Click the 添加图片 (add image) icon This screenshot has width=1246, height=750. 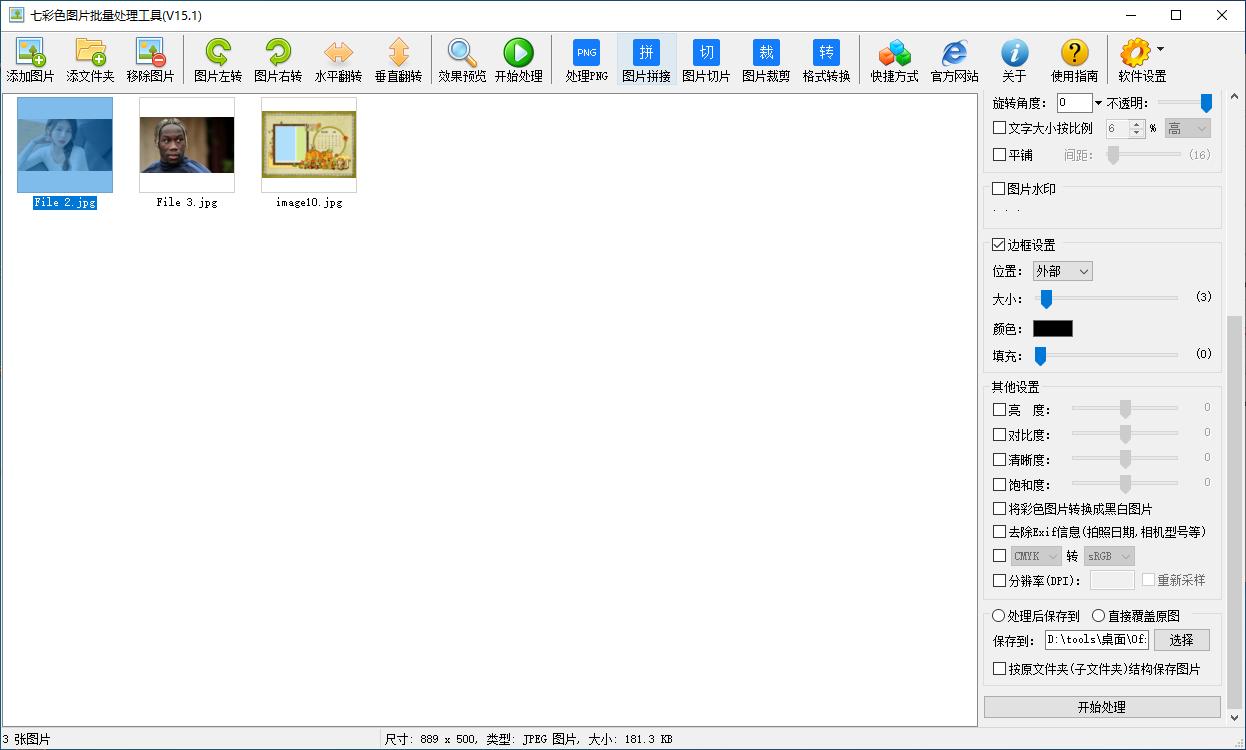point(30,53)
